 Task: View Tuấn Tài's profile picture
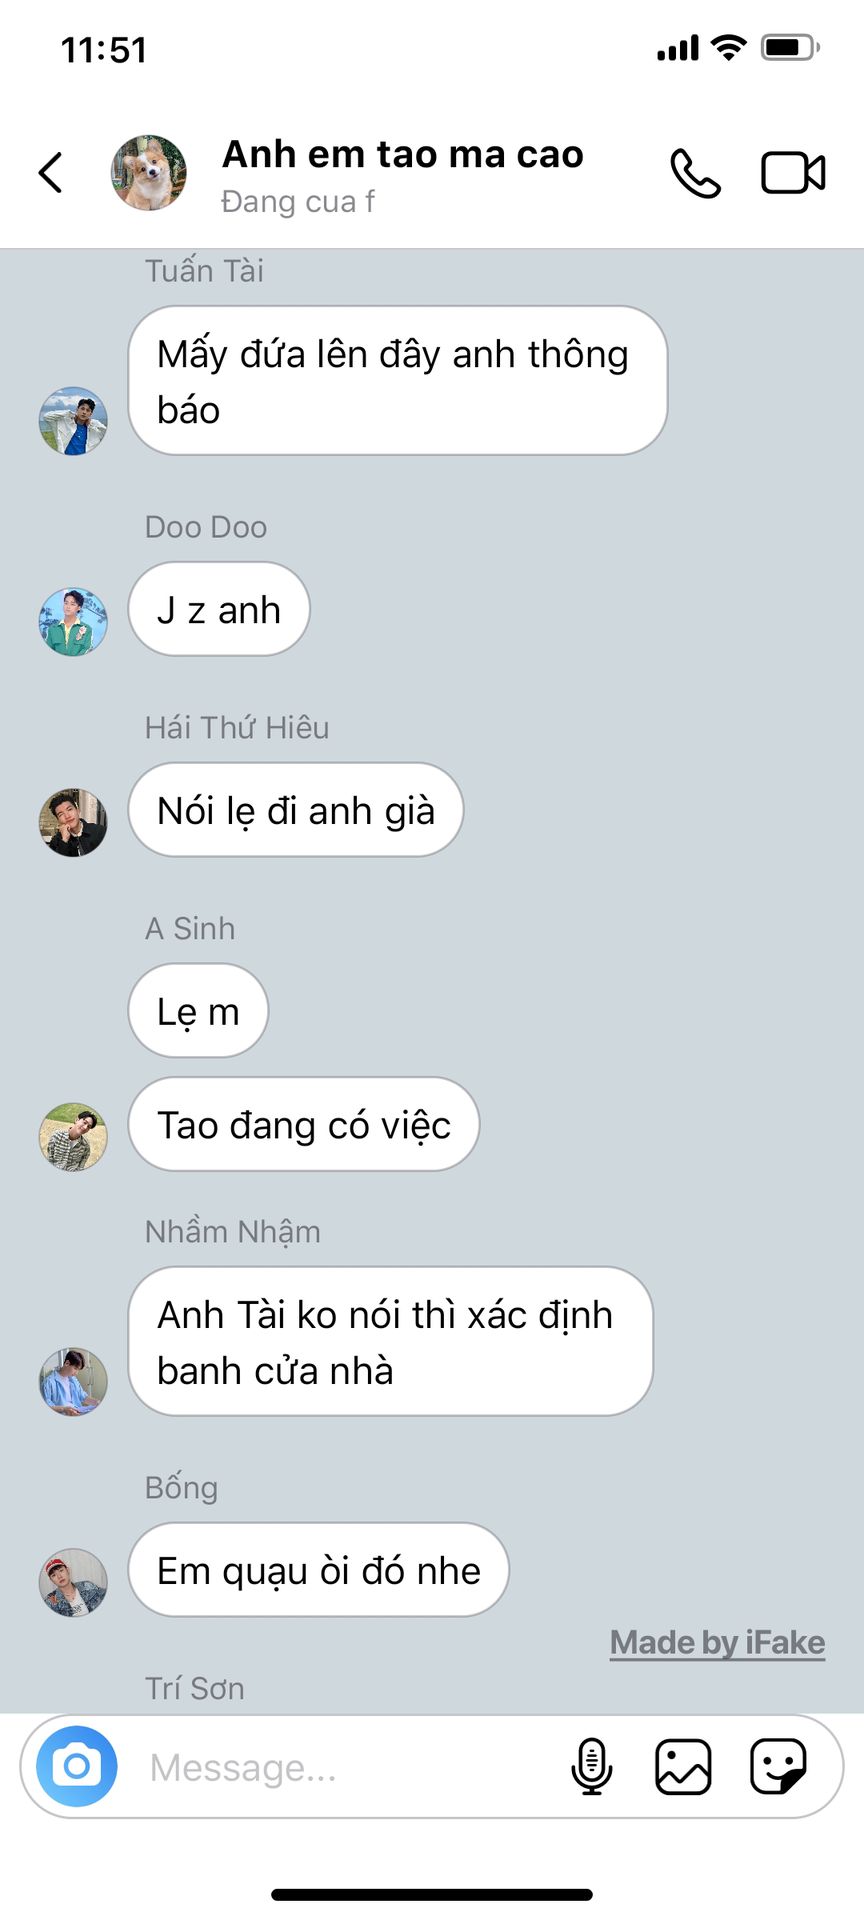[x=73, y=421]
